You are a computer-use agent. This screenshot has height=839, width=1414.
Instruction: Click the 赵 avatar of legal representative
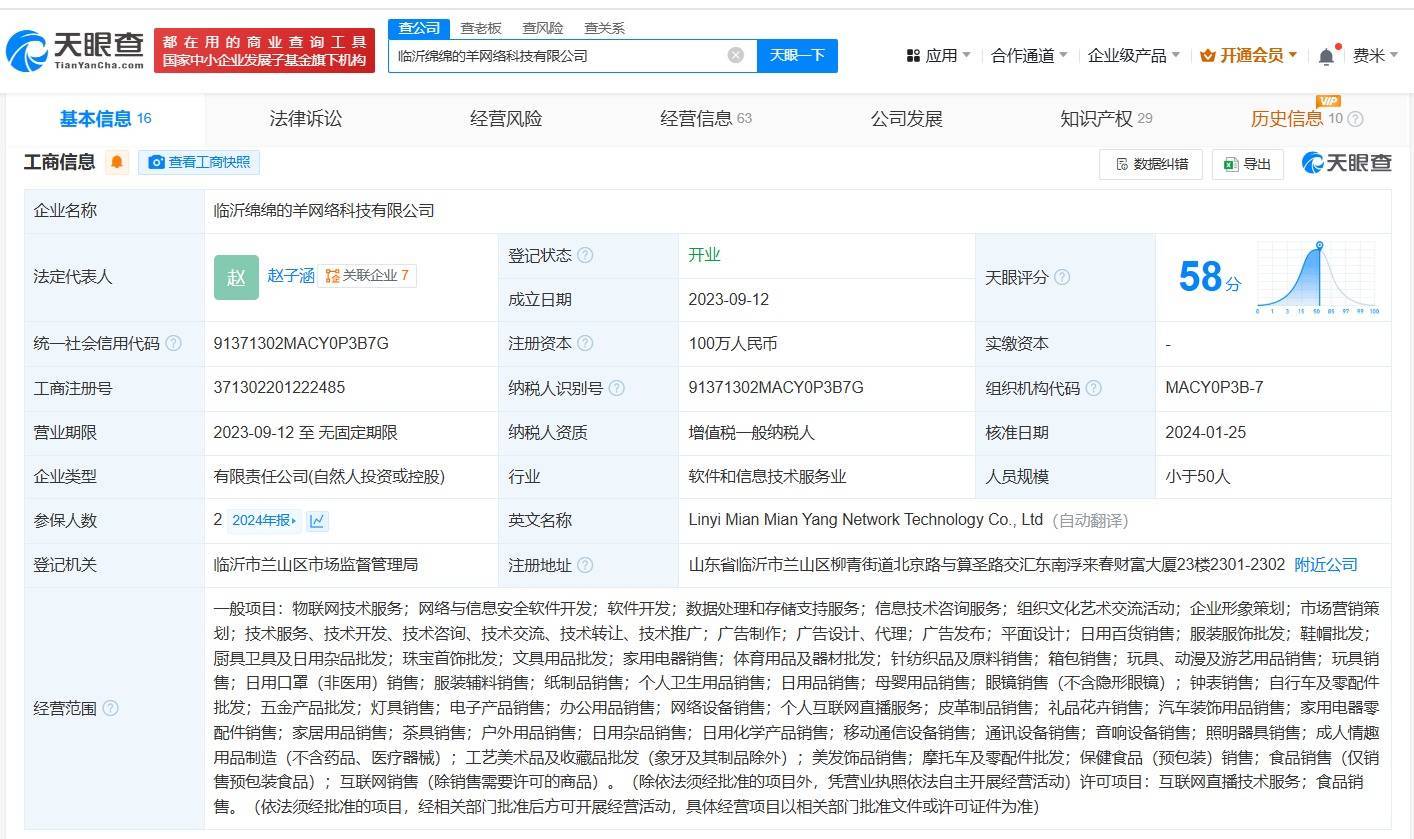pyautogui.click(x=236, y=277)
